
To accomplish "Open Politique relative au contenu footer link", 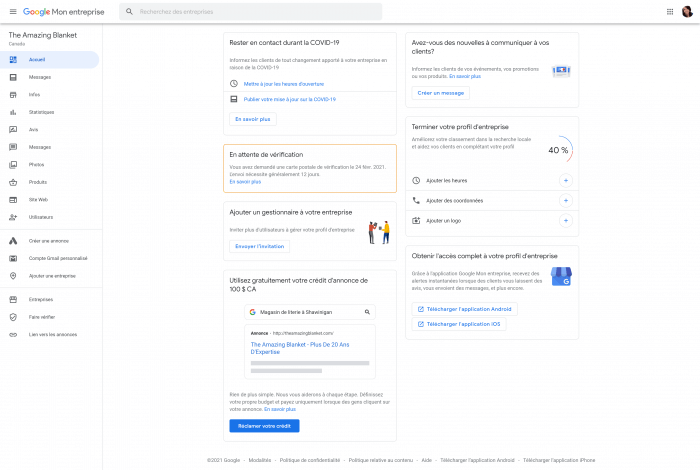I will point(381,460).
